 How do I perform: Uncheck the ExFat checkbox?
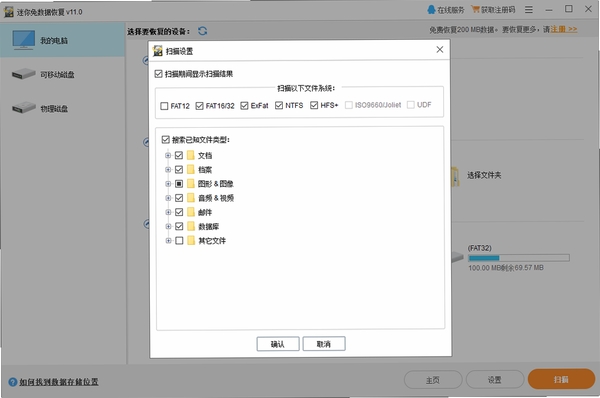(x=244, y=106)
